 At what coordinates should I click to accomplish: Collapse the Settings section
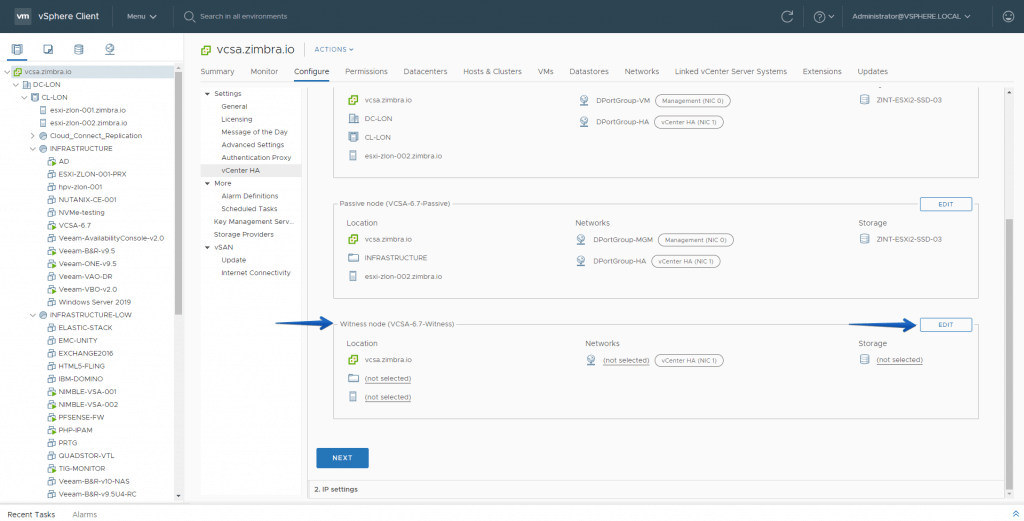click(x=208, y=94)
